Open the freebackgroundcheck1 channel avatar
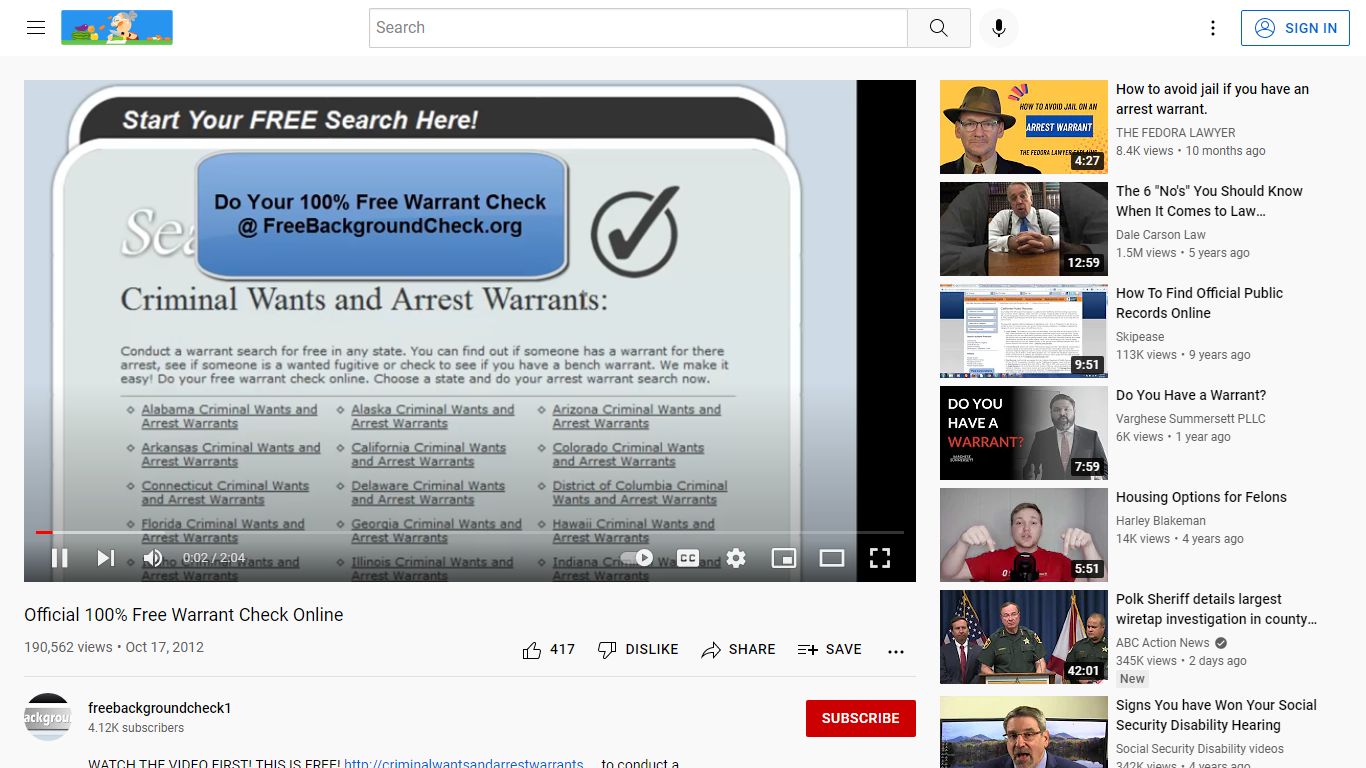1366x768 pixels. [47, 717]
